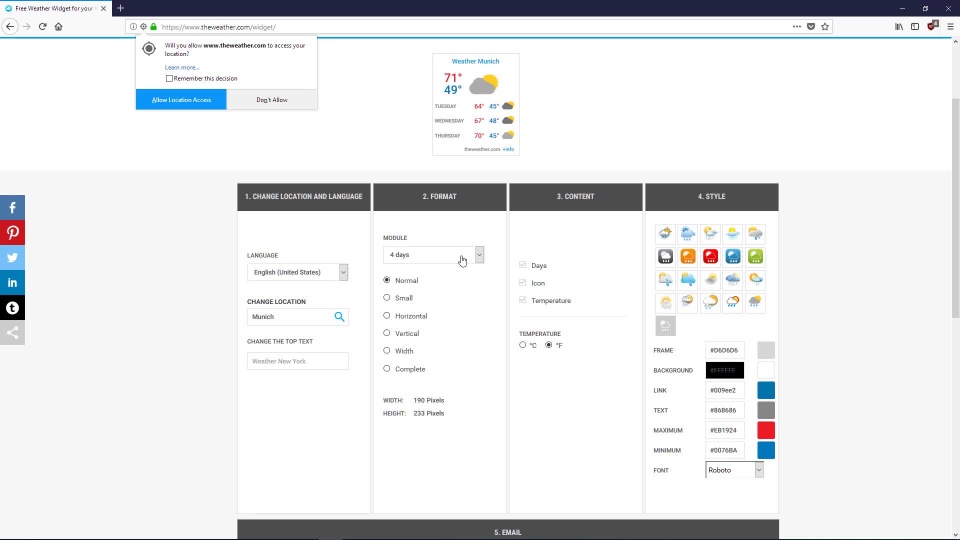Open the Weather Munich widget title link
Image resolution: width=960 pixels, height=540 pixels.
coord(476,61)
